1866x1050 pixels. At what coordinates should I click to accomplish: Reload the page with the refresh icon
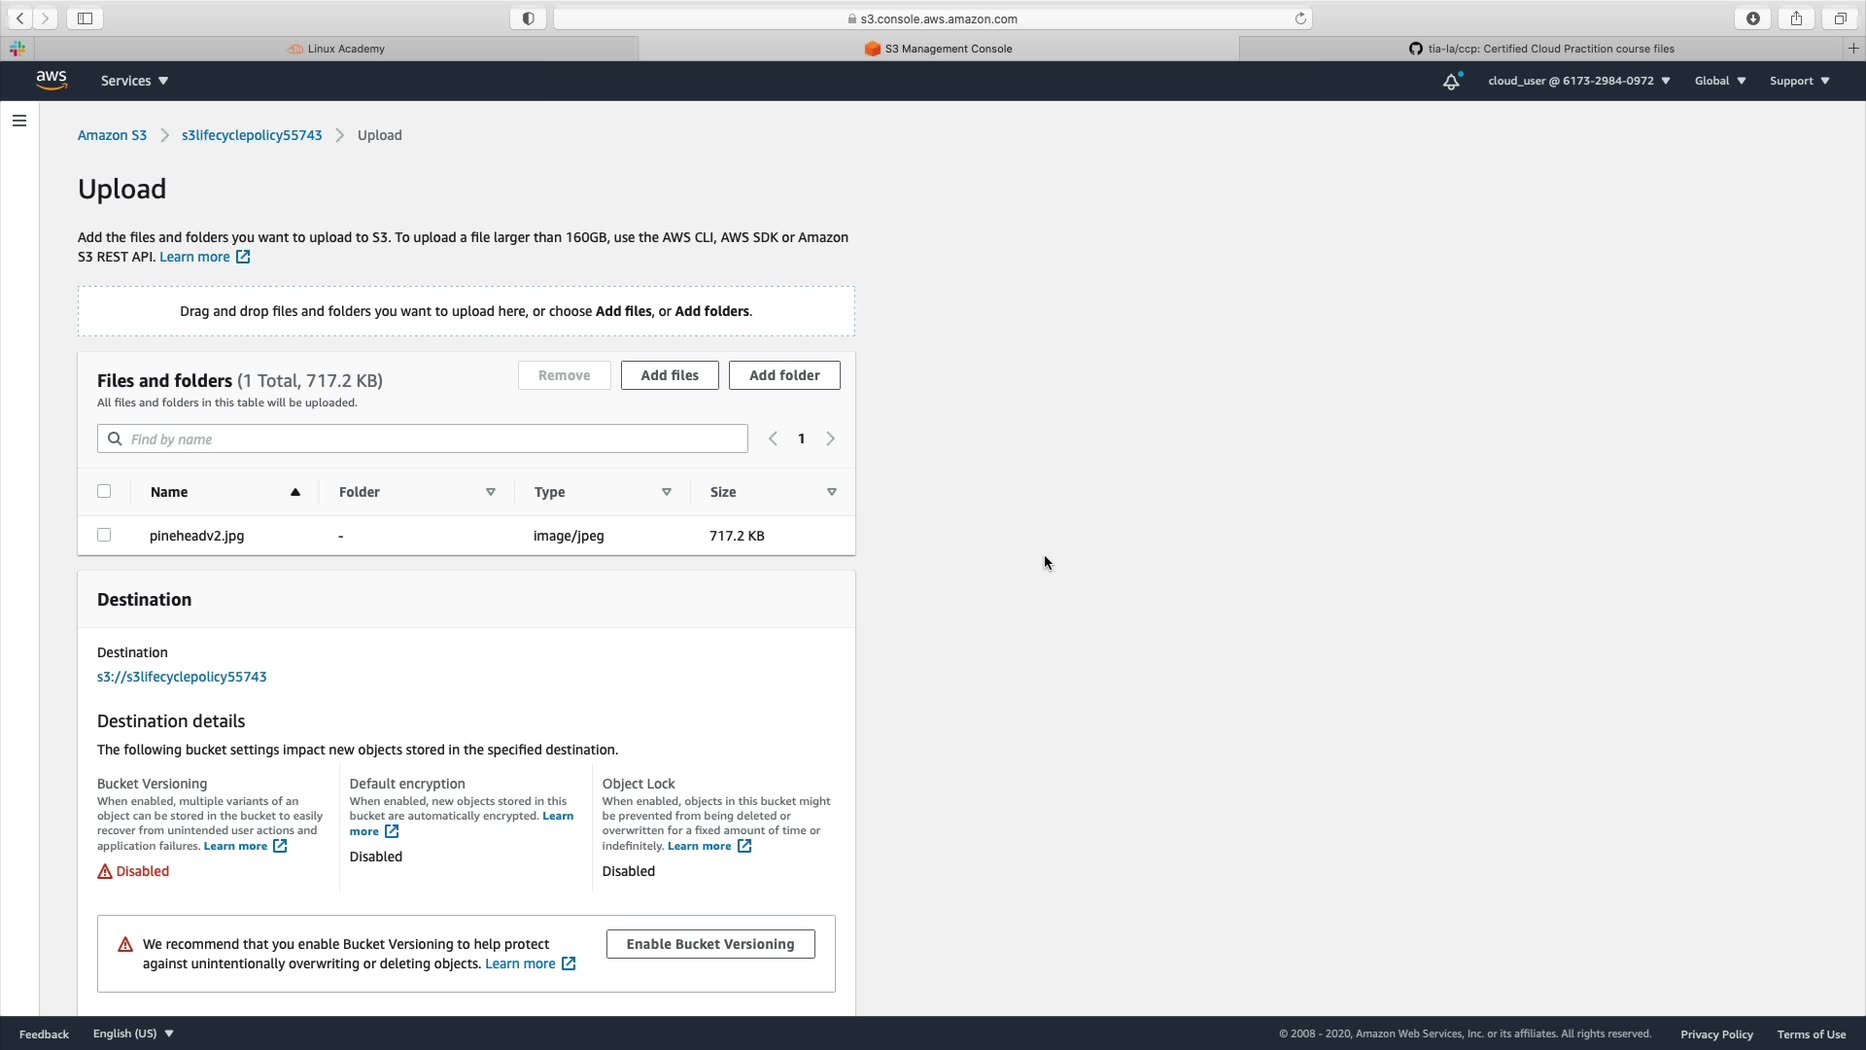tap(1300, 18)
